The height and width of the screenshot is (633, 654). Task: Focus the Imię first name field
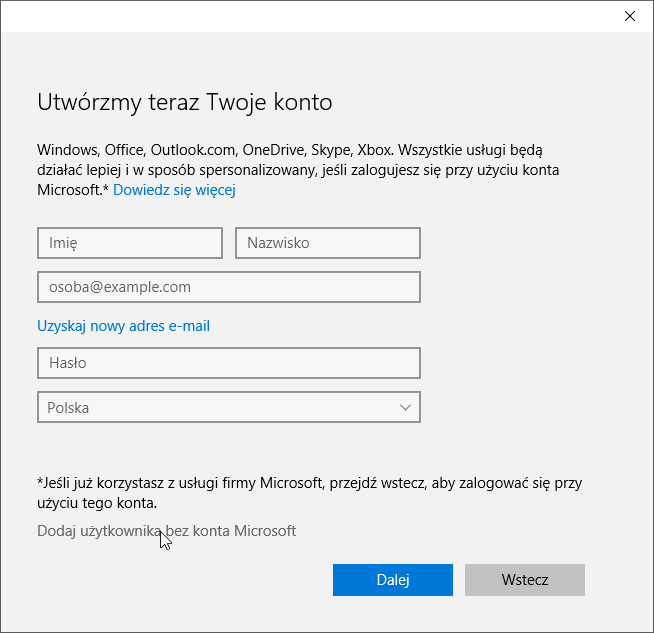pos(130,243)
